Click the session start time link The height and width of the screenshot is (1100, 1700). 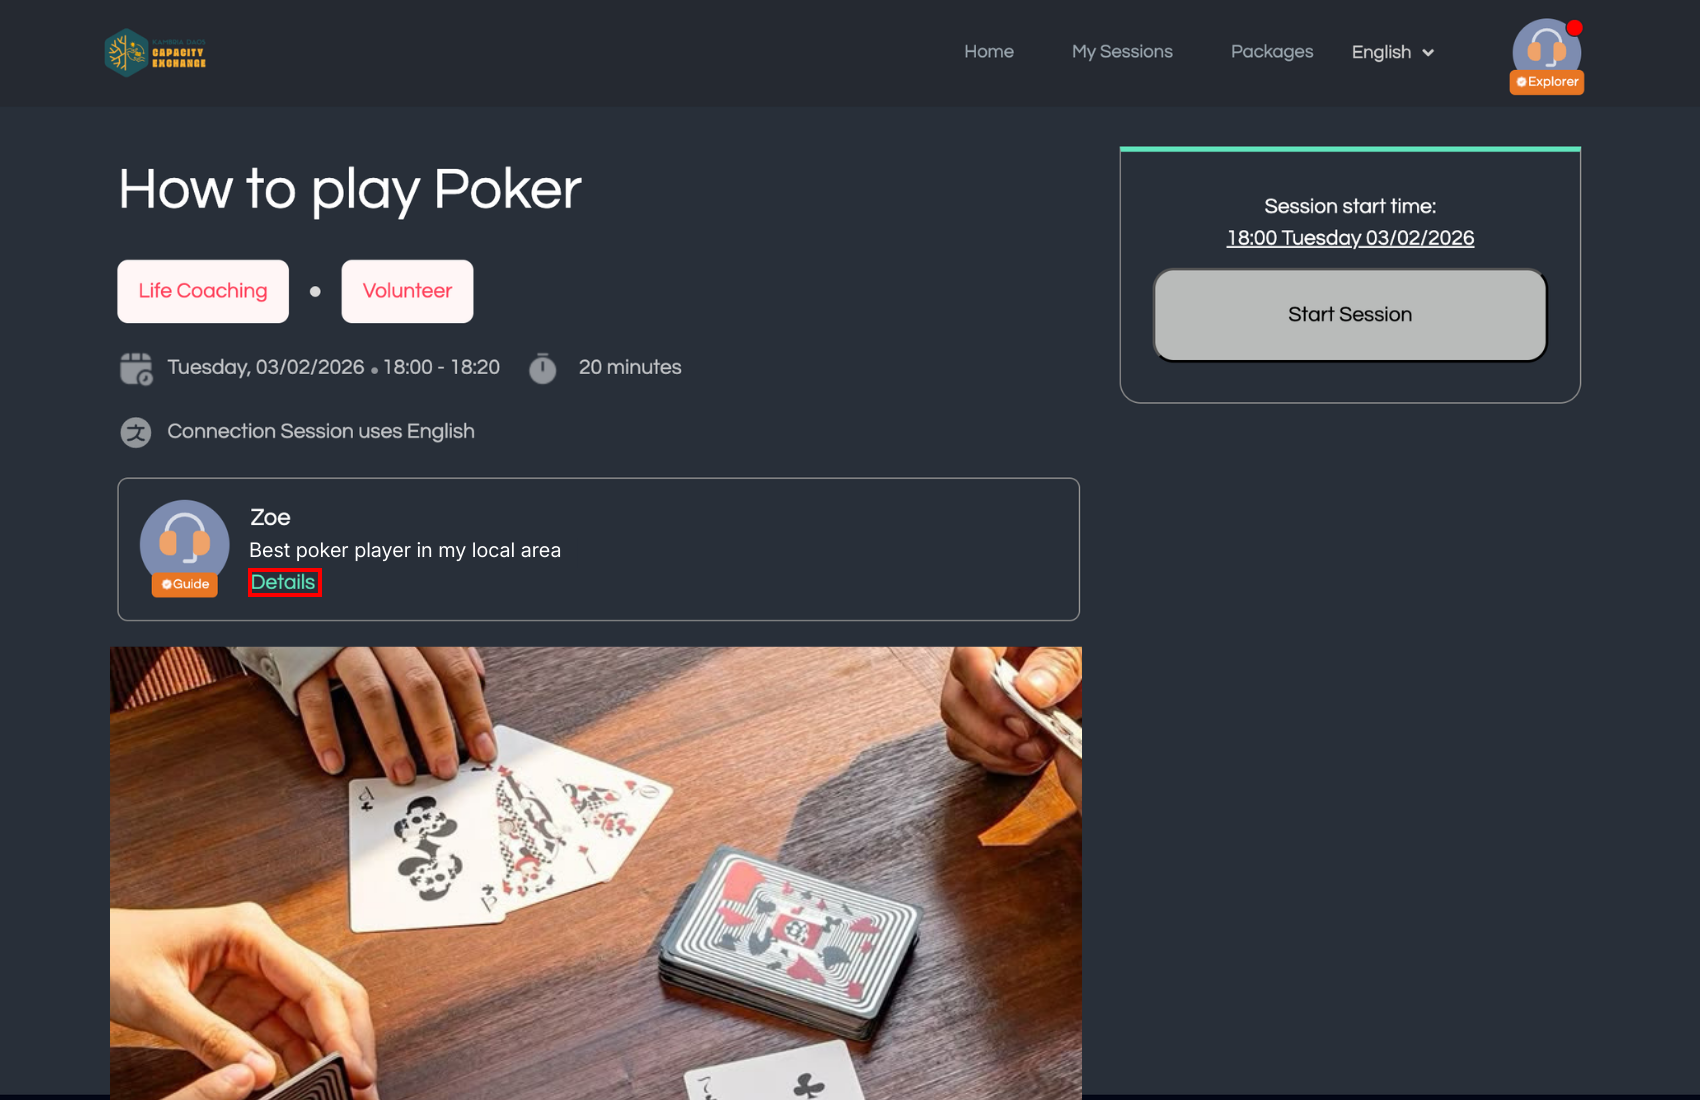click(x=1350, y=238)
